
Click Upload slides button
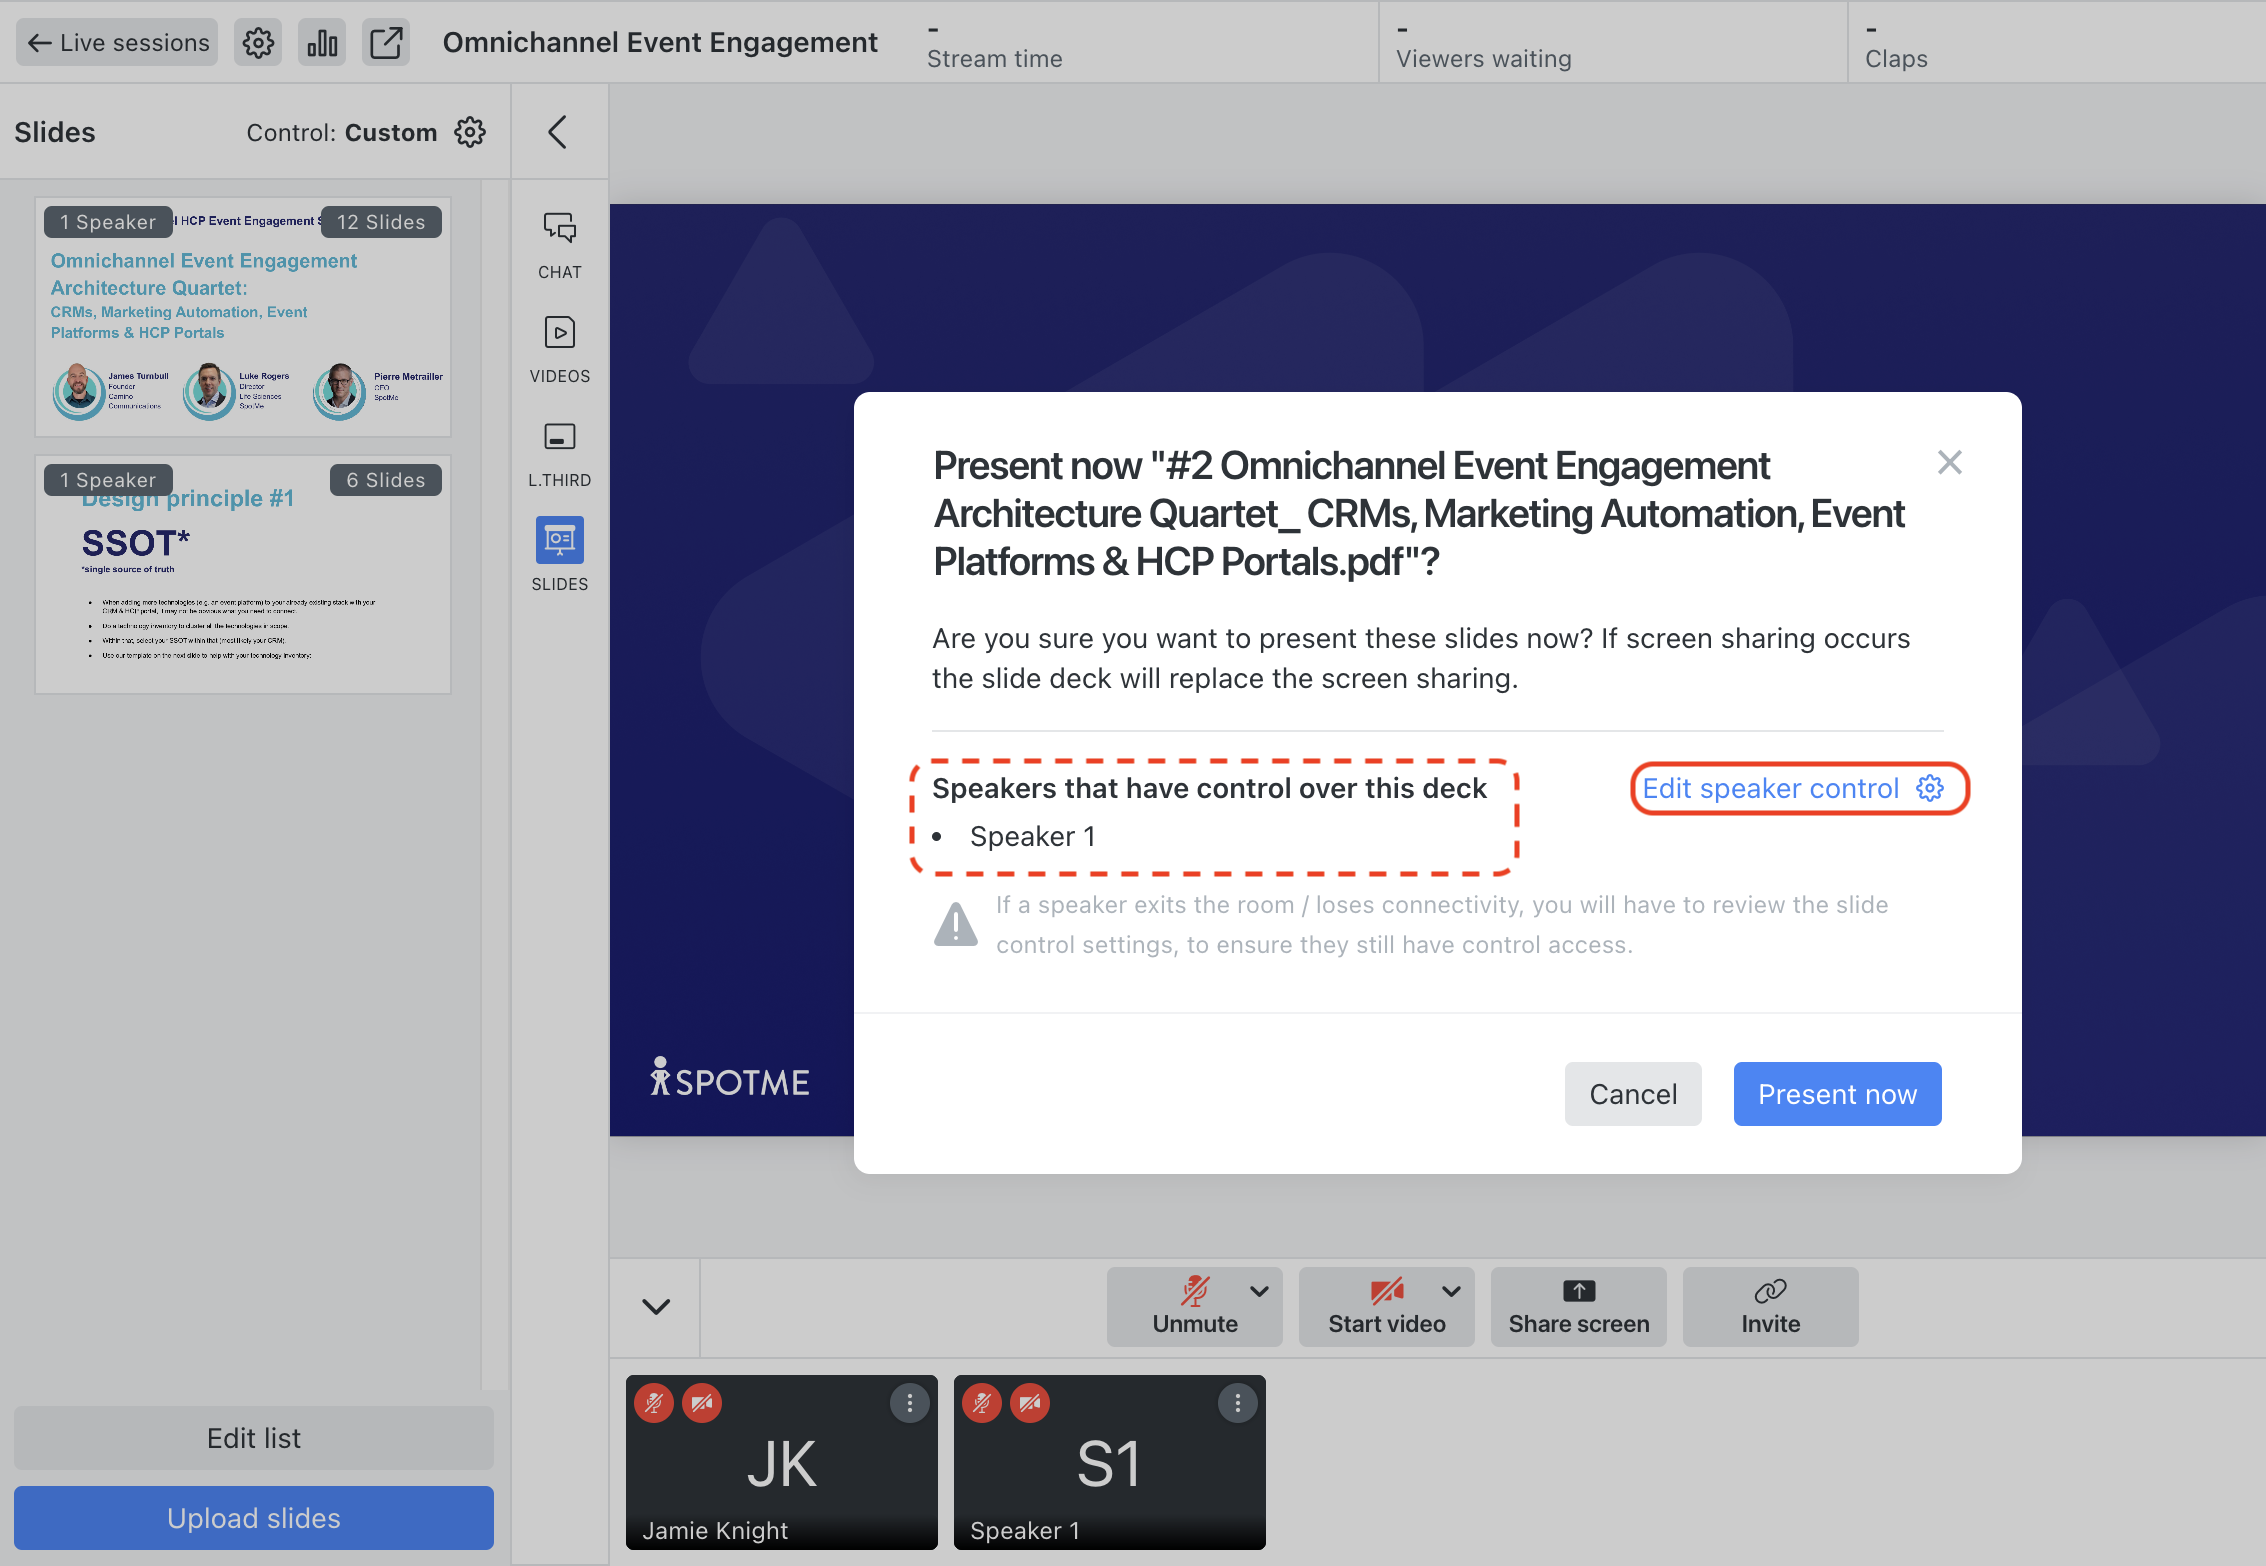pyautogui.click(x=254, y=1518)
